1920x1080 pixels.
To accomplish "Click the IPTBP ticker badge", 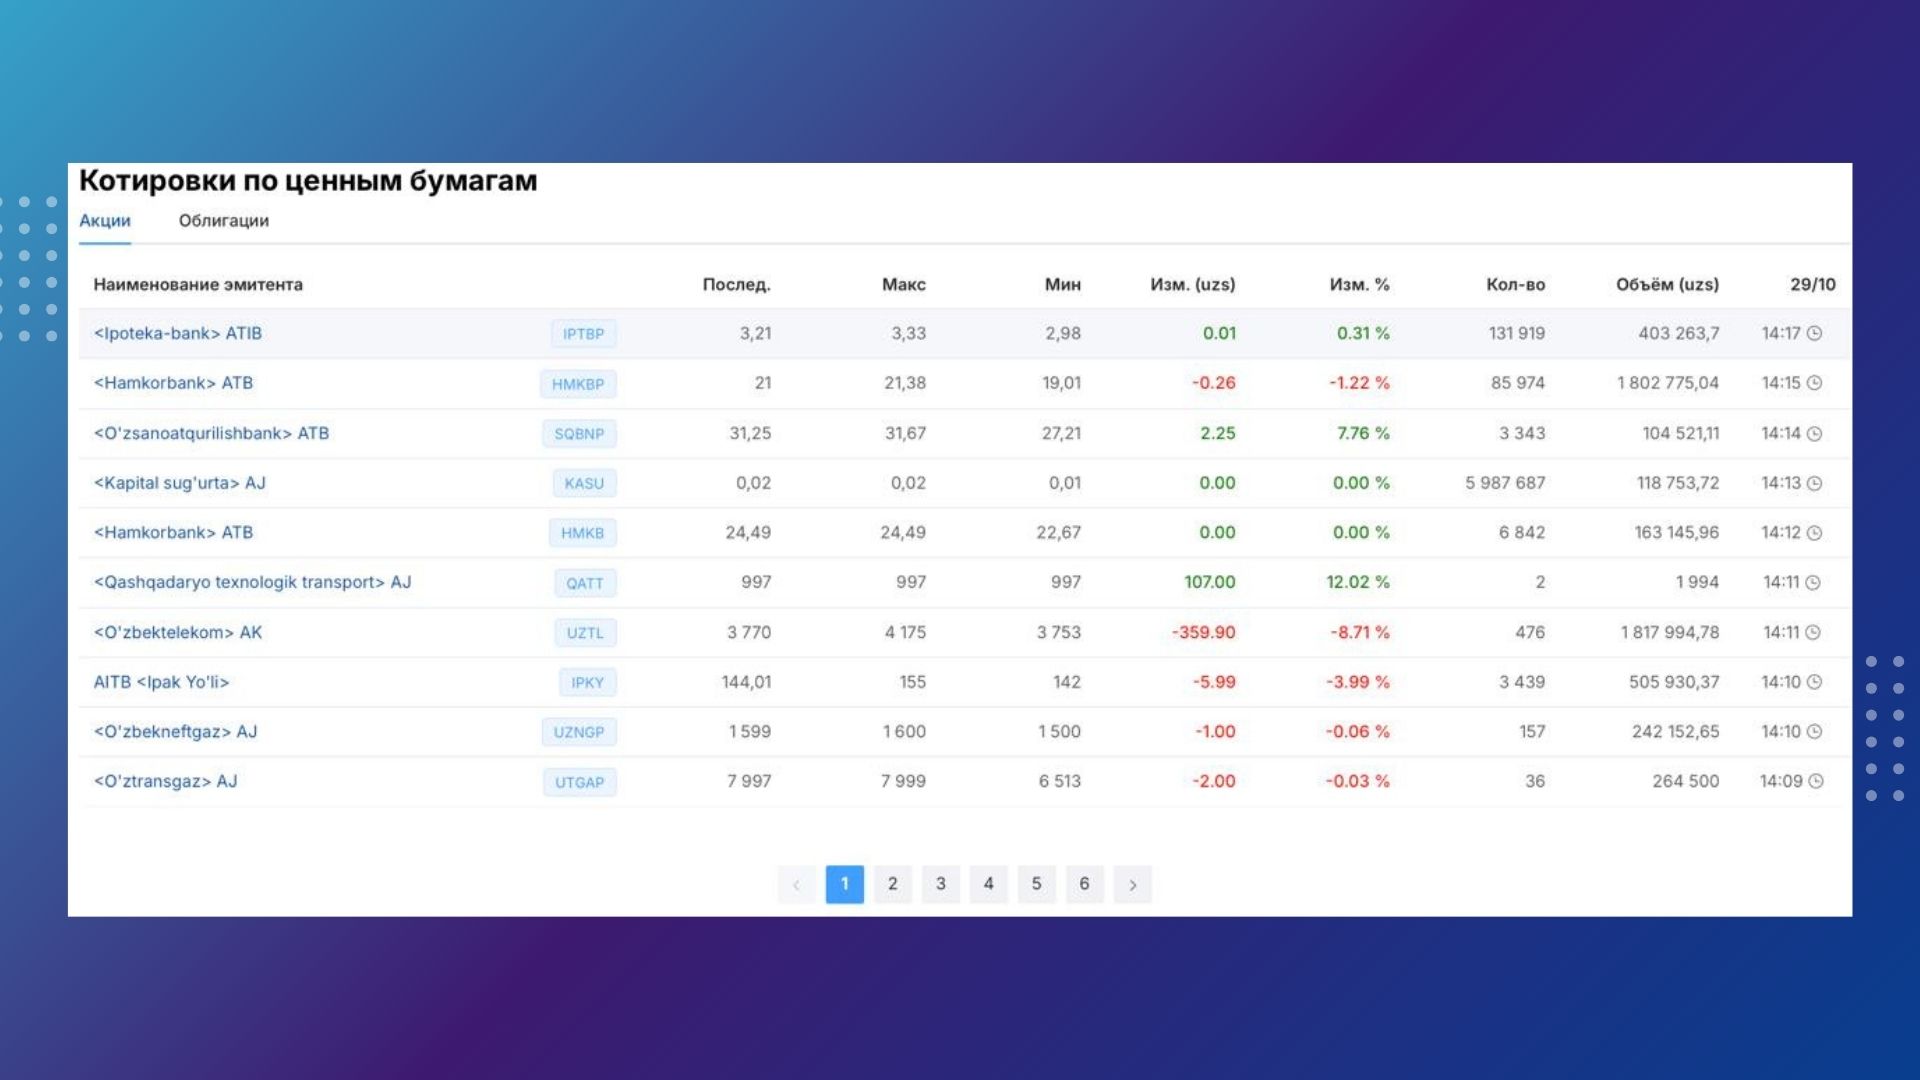I will tap(584, 334).
